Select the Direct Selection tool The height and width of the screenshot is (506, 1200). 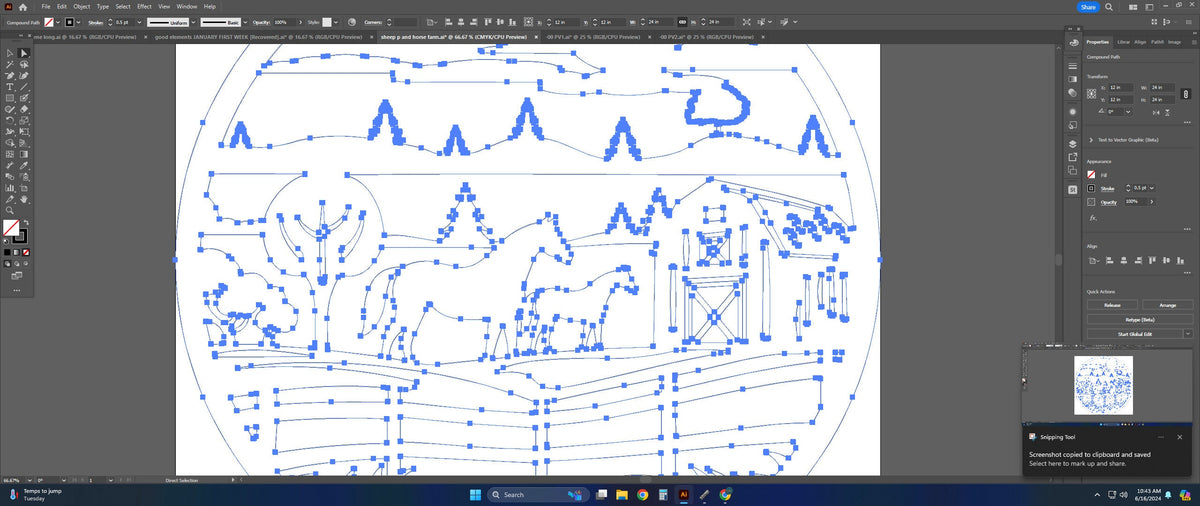[x=23, y=52]
